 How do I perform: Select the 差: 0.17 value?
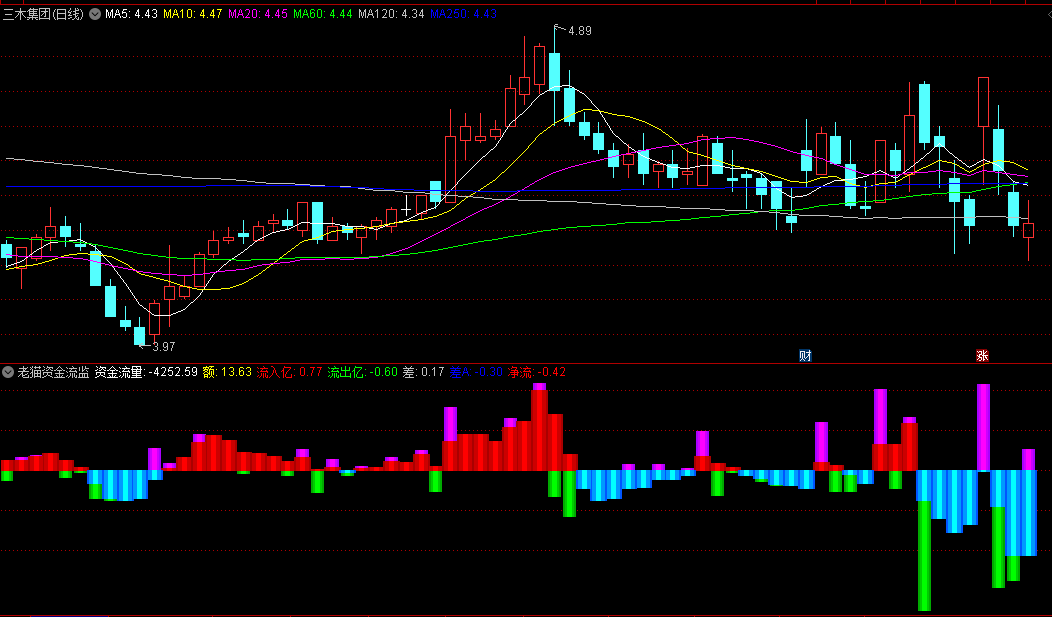point(423,372)
